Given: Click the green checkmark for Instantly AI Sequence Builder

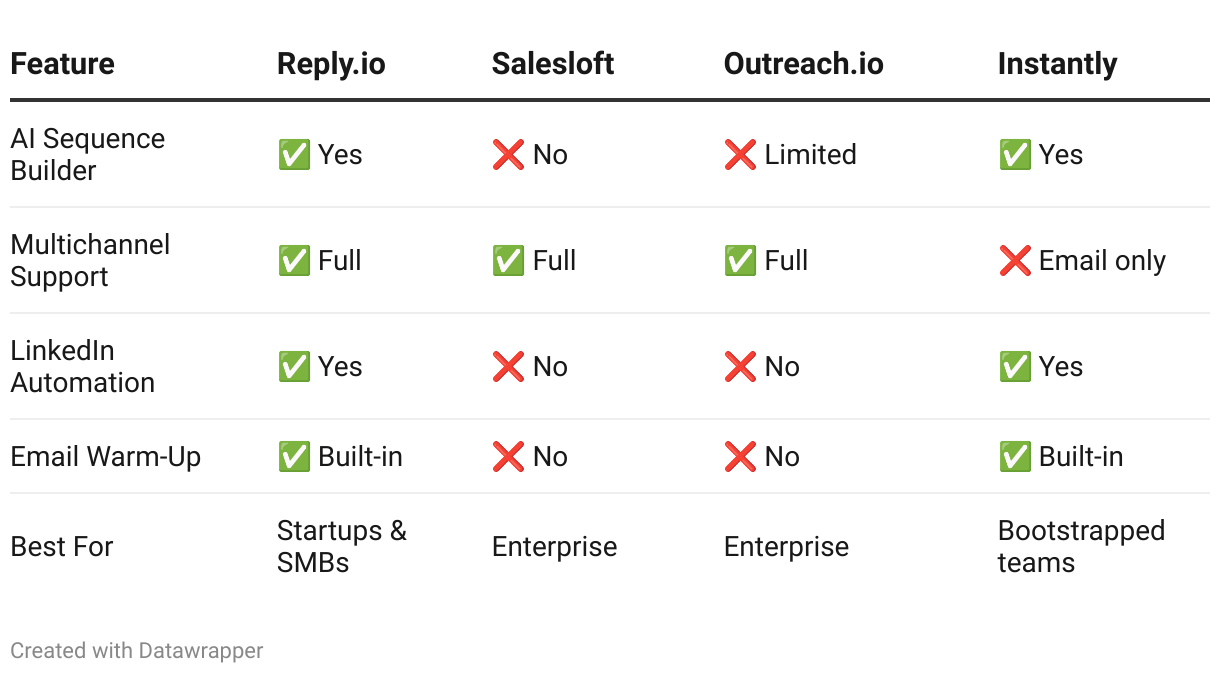Looking at the screenshot, I should tap(1014, 155).
